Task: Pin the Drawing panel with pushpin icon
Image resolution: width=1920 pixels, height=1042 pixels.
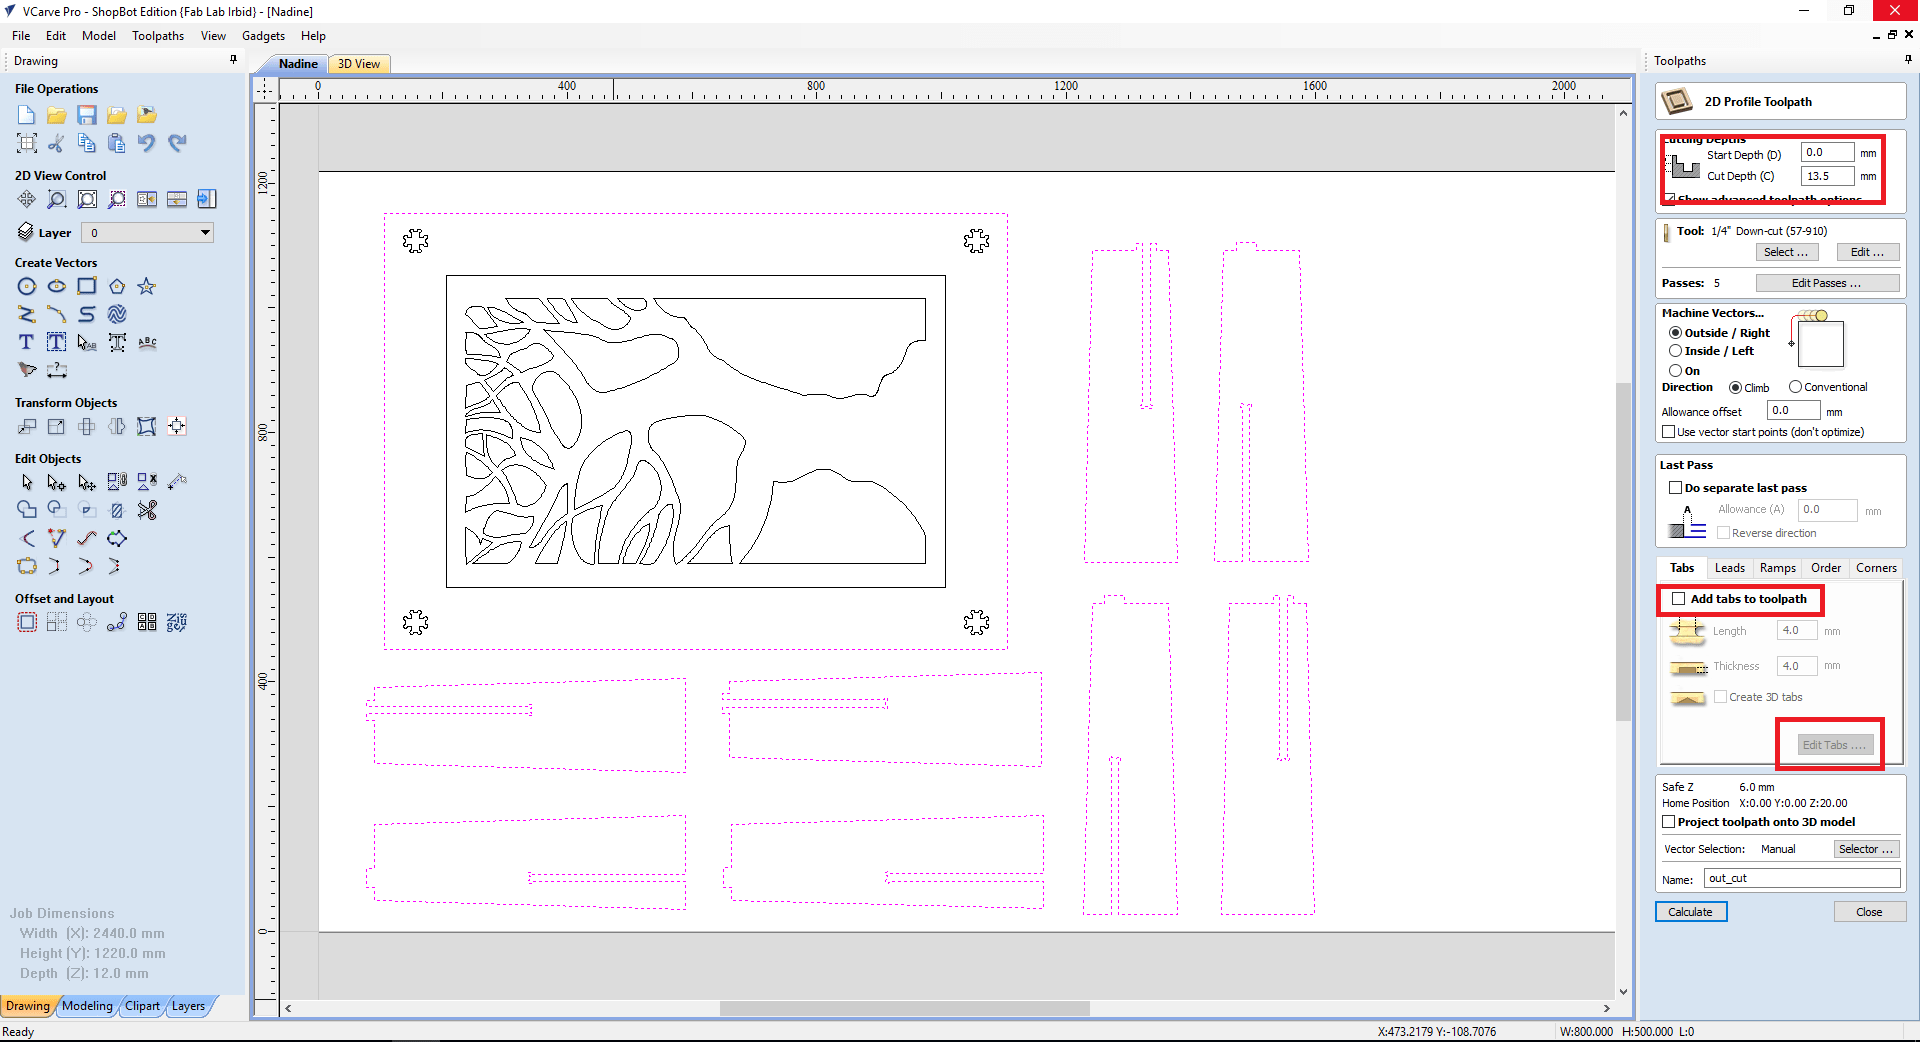Action: [x=233, y=60]
